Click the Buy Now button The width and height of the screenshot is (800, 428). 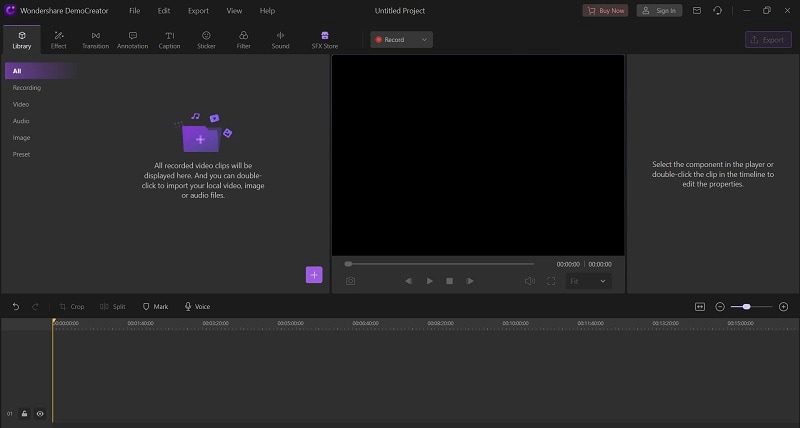tap(605, 11)
